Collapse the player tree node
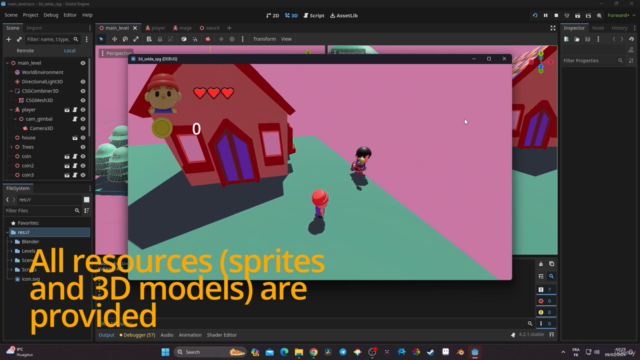 (x=11, y=110)
